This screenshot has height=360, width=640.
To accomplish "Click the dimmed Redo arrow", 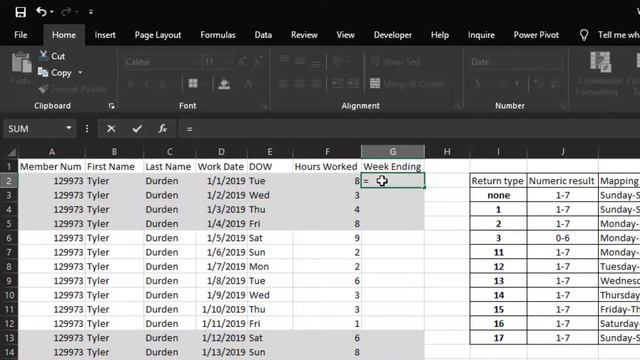I will (66, 12).
